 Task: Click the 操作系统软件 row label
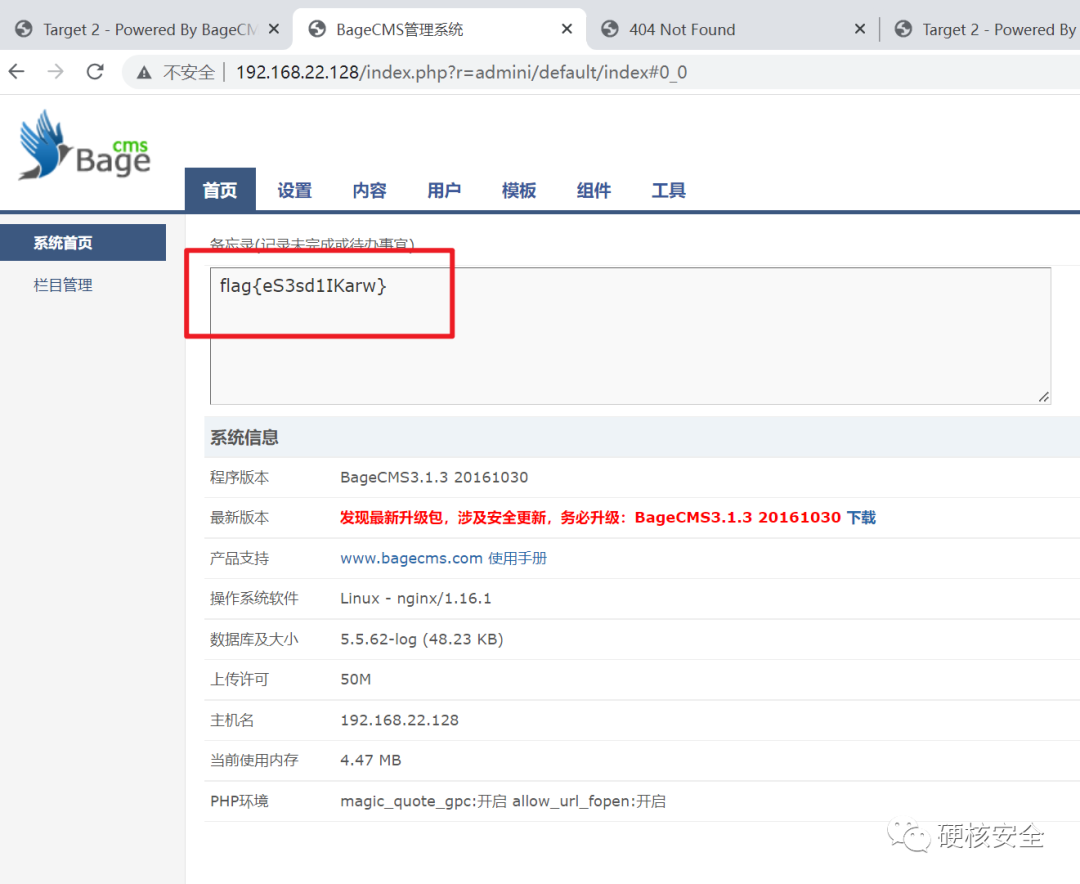point(253,599)
